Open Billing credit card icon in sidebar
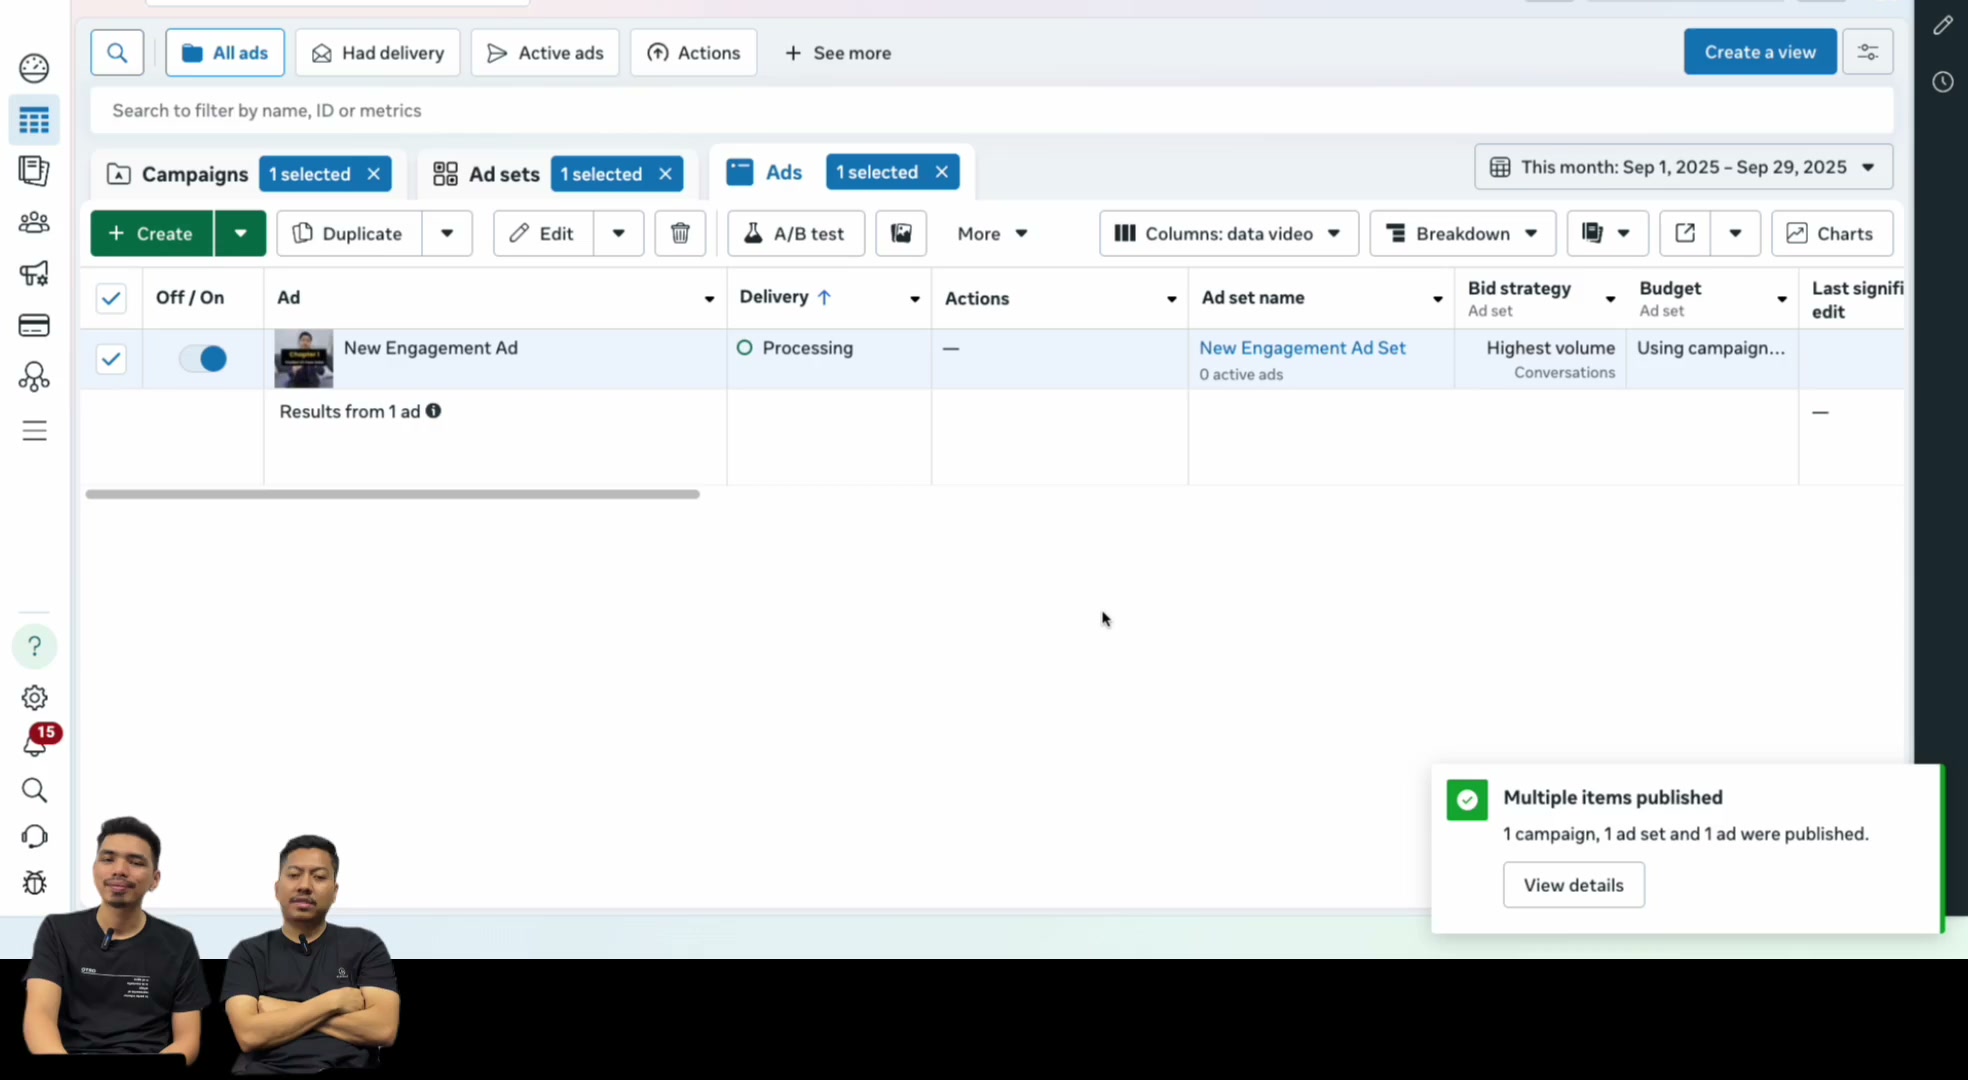This screenshot has width=1968, height=1080. [x=34, y=325]
